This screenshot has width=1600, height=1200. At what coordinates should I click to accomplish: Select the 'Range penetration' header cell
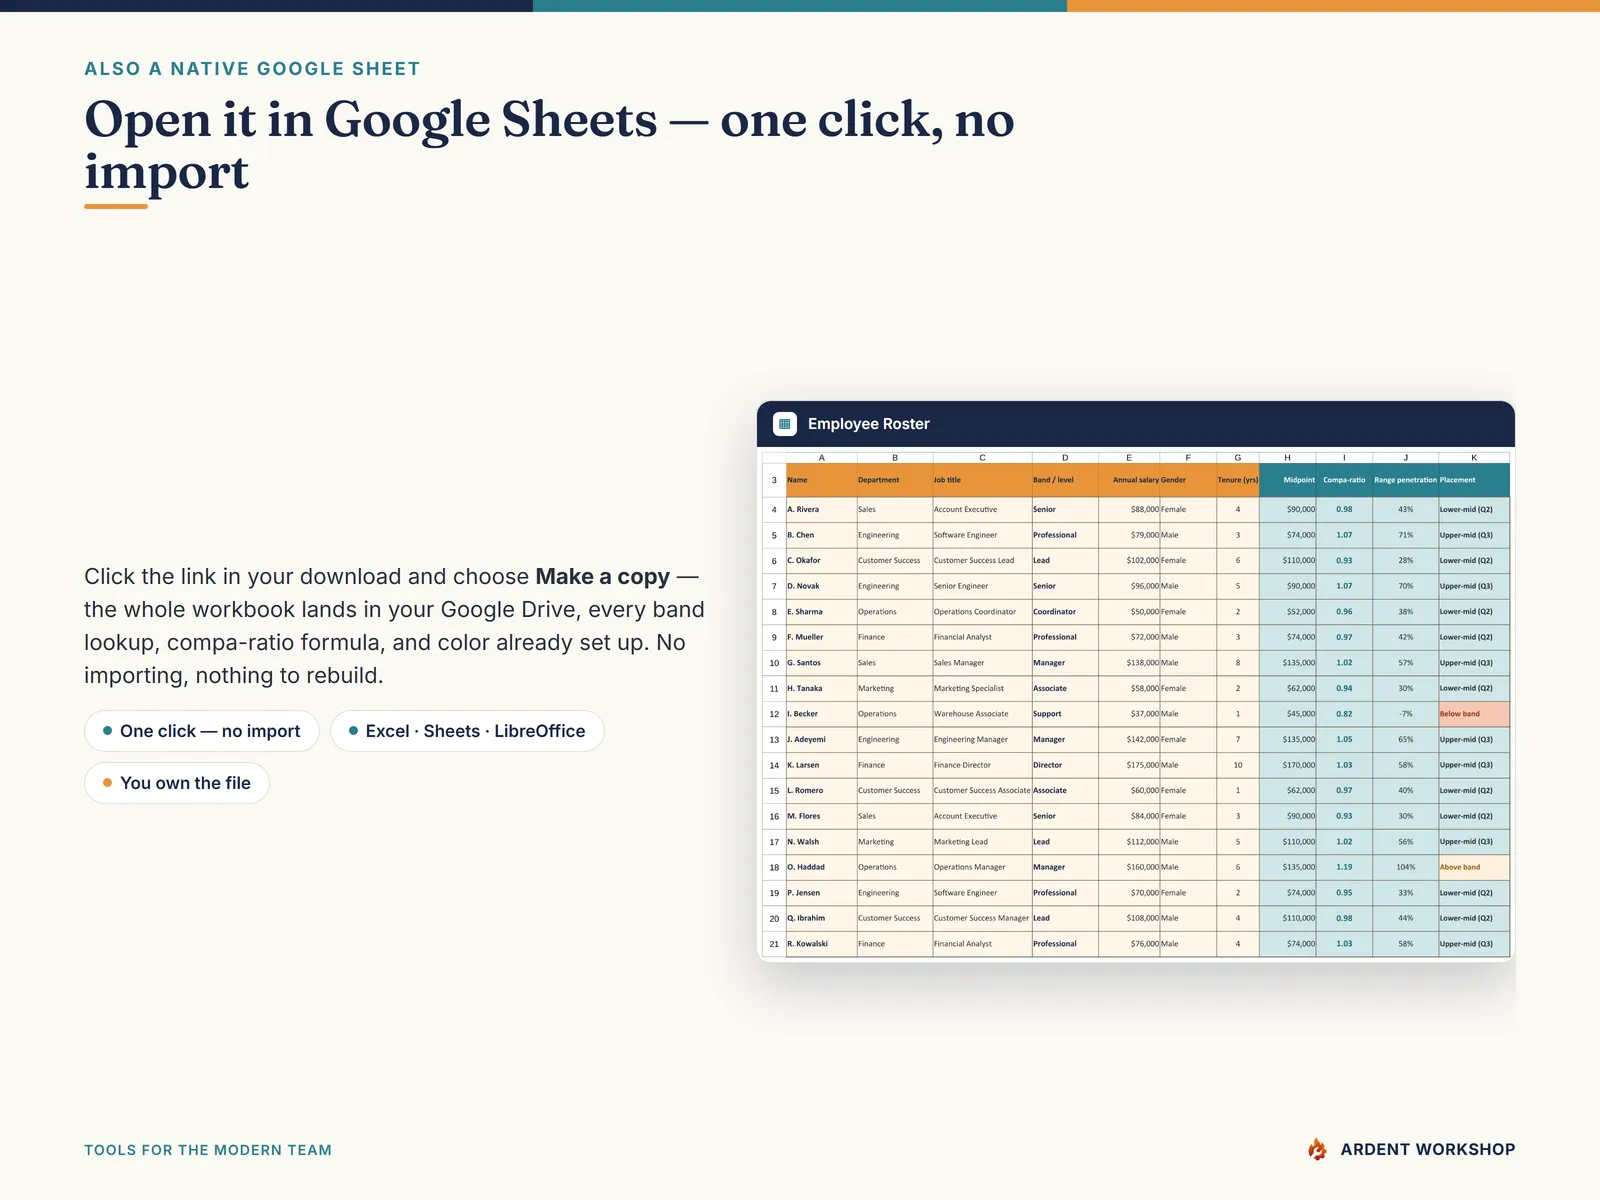tap(1405, 480)
